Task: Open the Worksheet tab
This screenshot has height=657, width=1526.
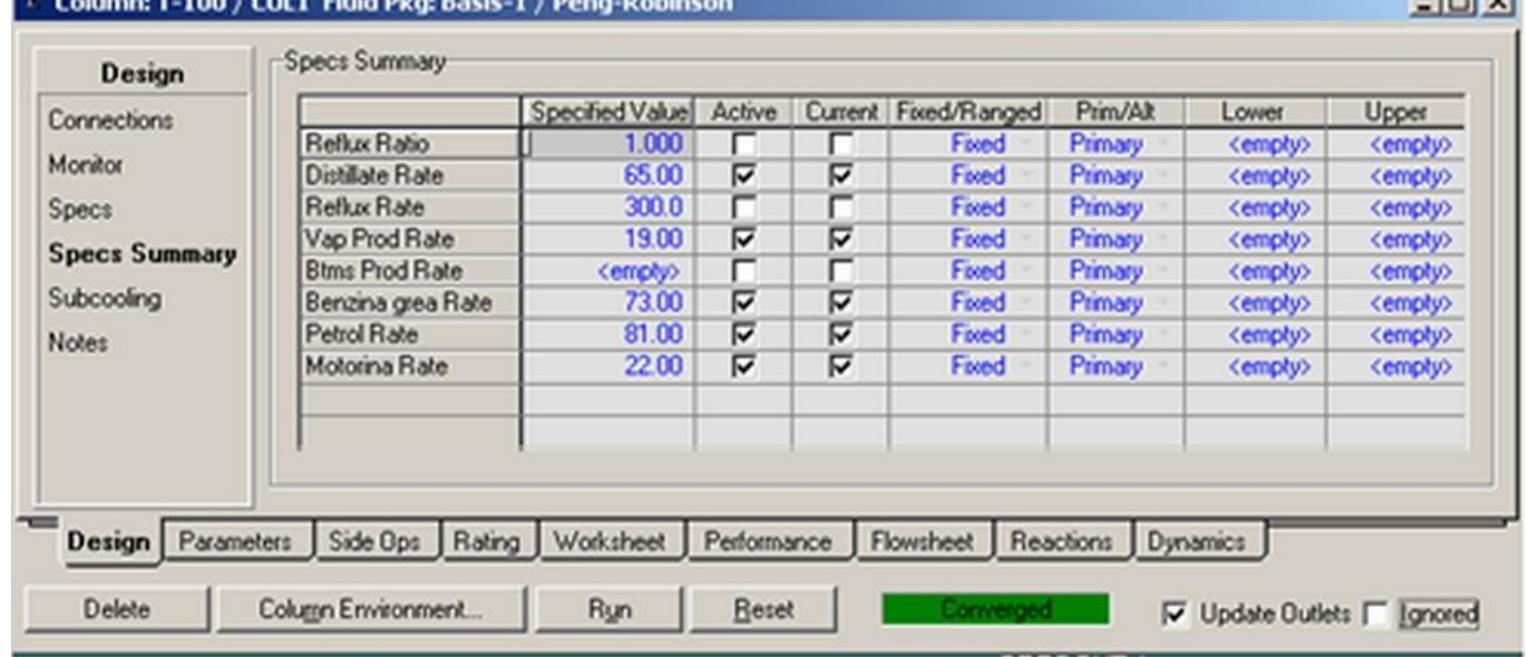Action: [x=609, y=542]
